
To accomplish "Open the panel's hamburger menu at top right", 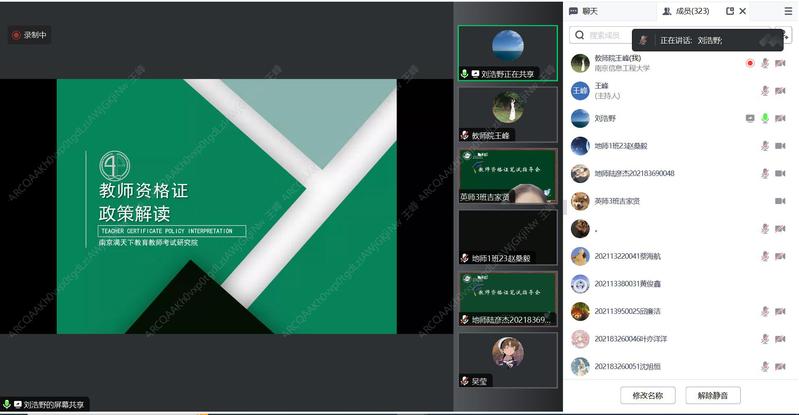I will tap(788, 11).
